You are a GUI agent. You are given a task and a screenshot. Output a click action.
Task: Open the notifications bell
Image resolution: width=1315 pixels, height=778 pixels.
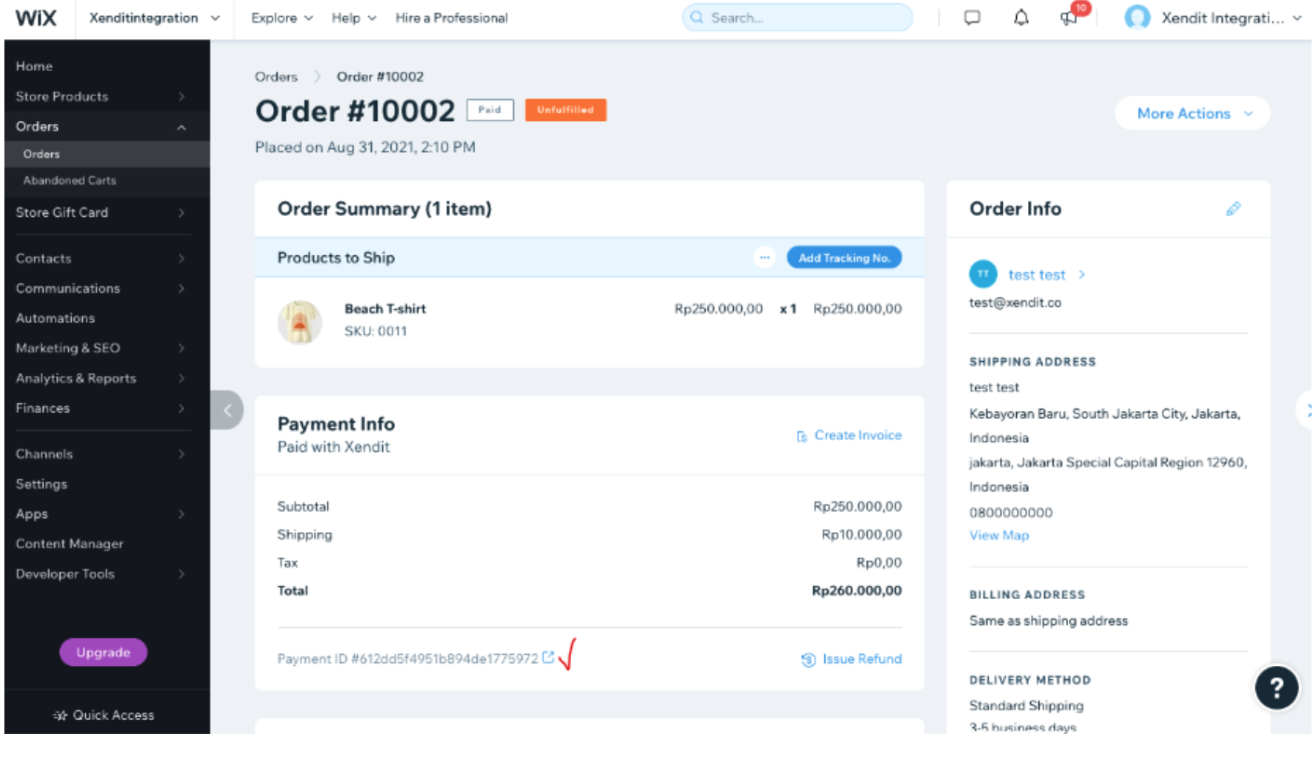click(x=1020, y=17)
